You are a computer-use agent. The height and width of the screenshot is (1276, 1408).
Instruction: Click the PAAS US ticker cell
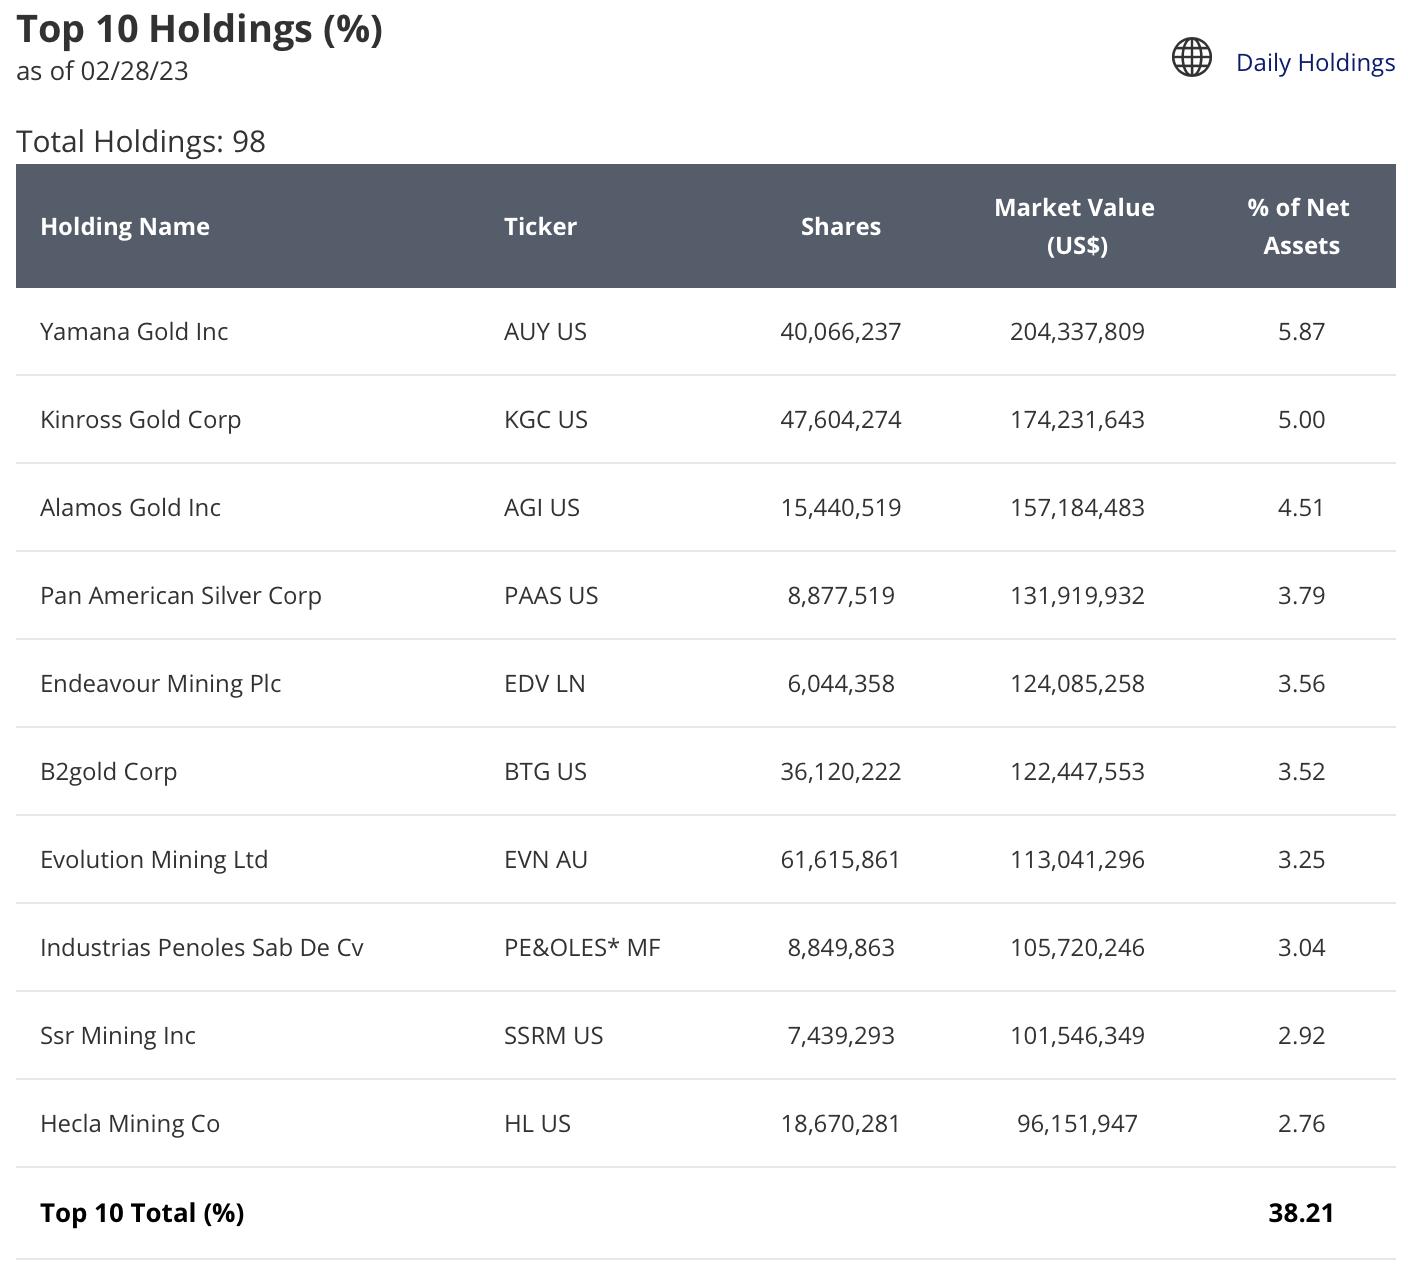coord(551,595)
